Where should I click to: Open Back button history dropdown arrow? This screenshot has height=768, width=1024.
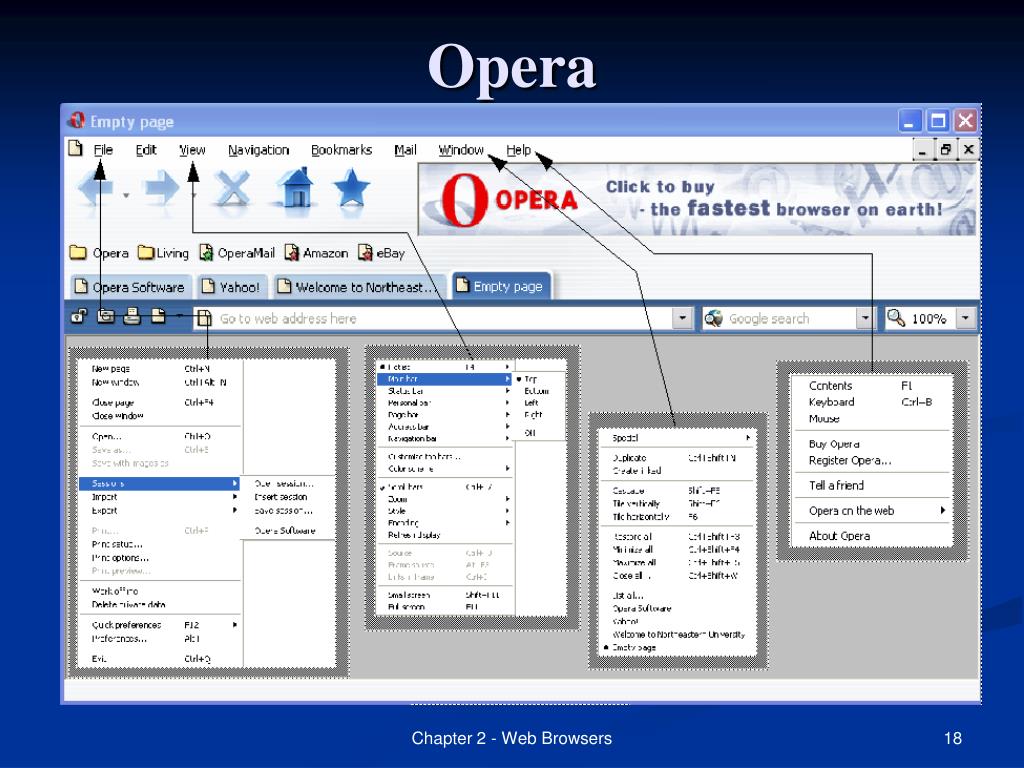[x=126, y=195]
